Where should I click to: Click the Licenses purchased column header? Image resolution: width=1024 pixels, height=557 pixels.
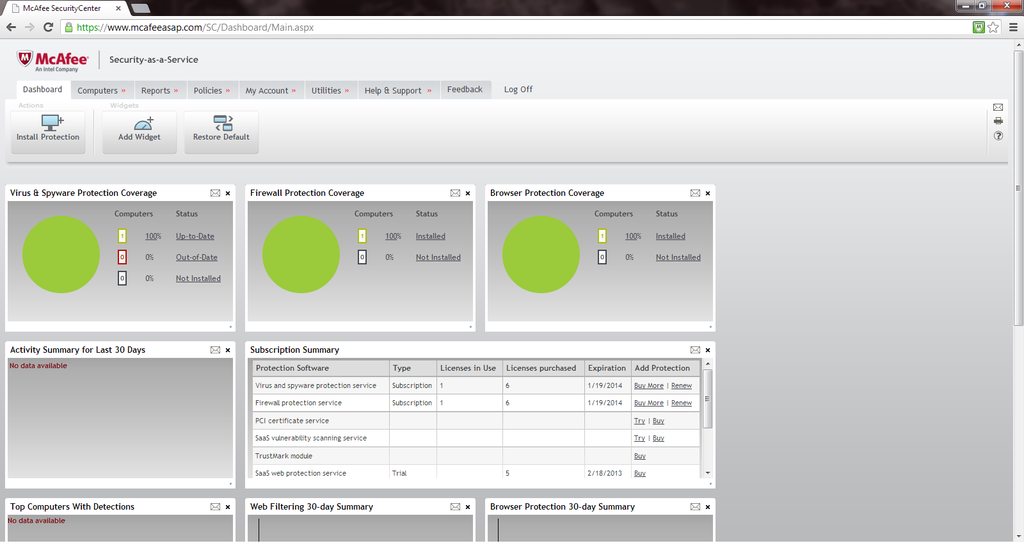541,368
